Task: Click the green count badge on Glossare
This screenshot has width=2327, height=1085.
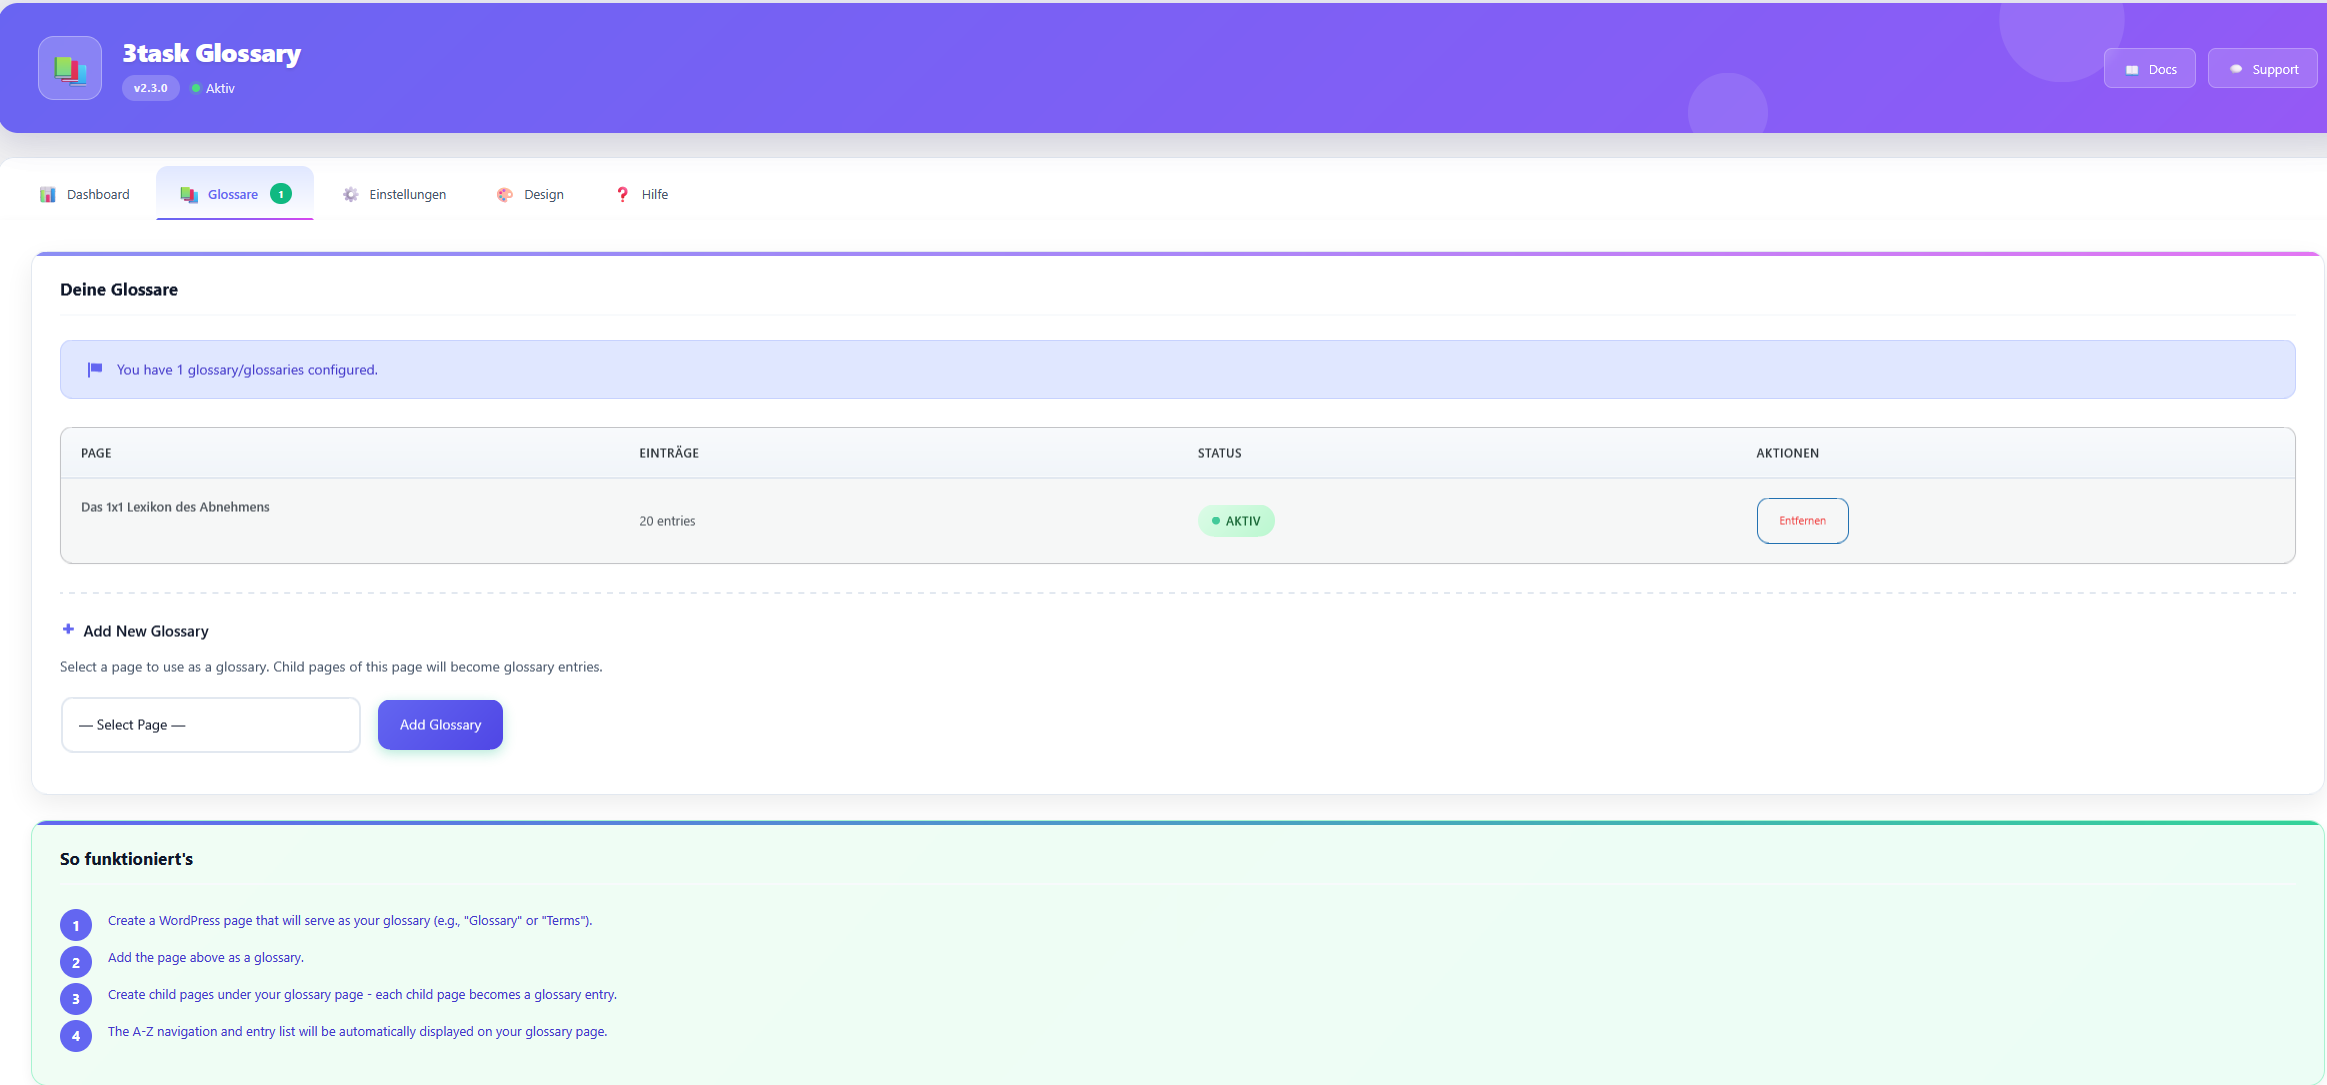Action: (x=281, y=194)
